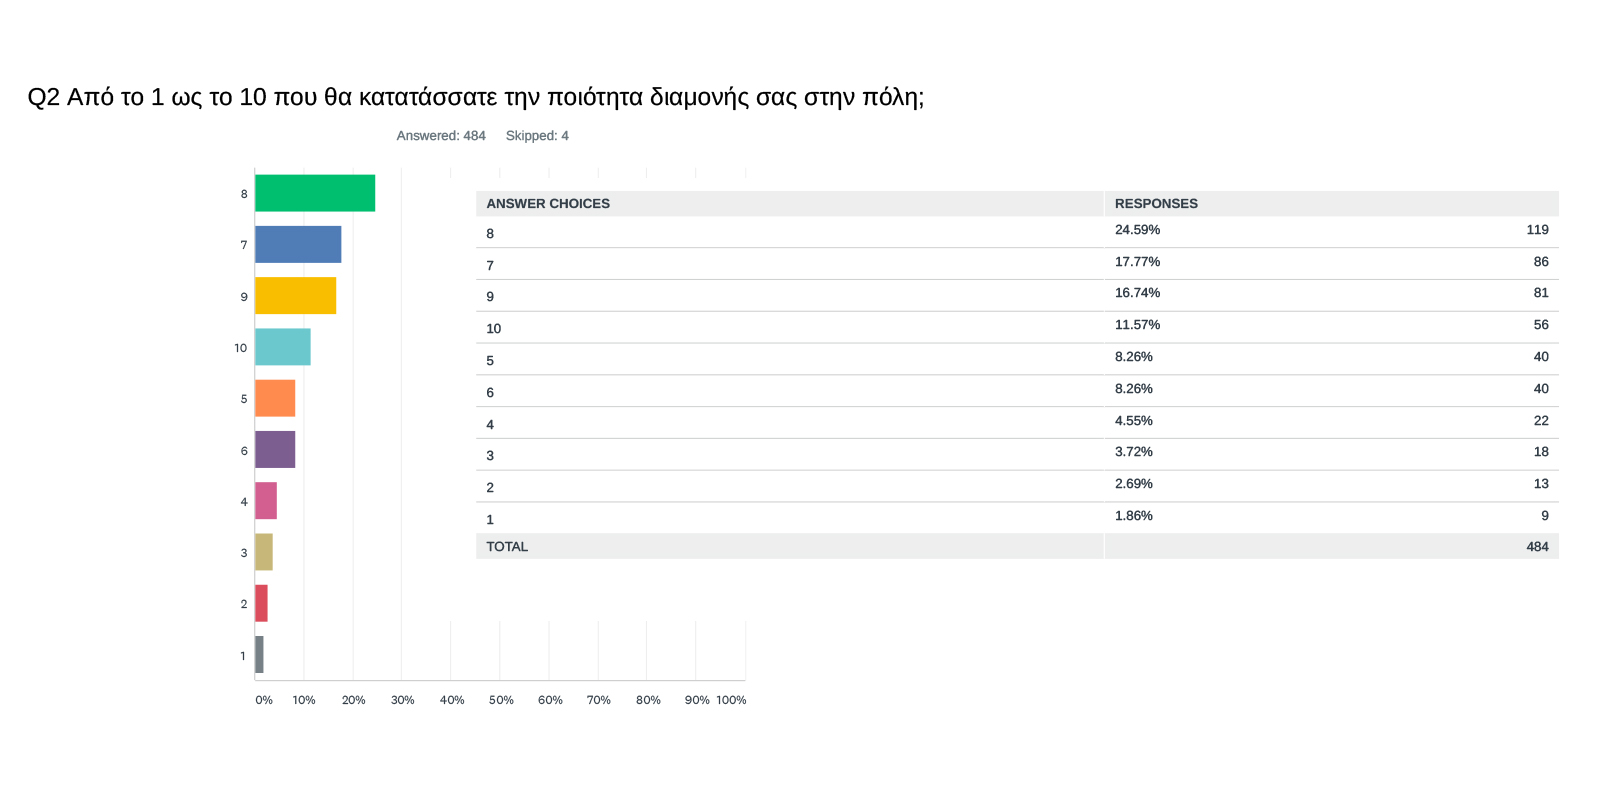Click the tan bar for answer 3
The width and height of the screenshot is (1600, 800).
[264, 552]
